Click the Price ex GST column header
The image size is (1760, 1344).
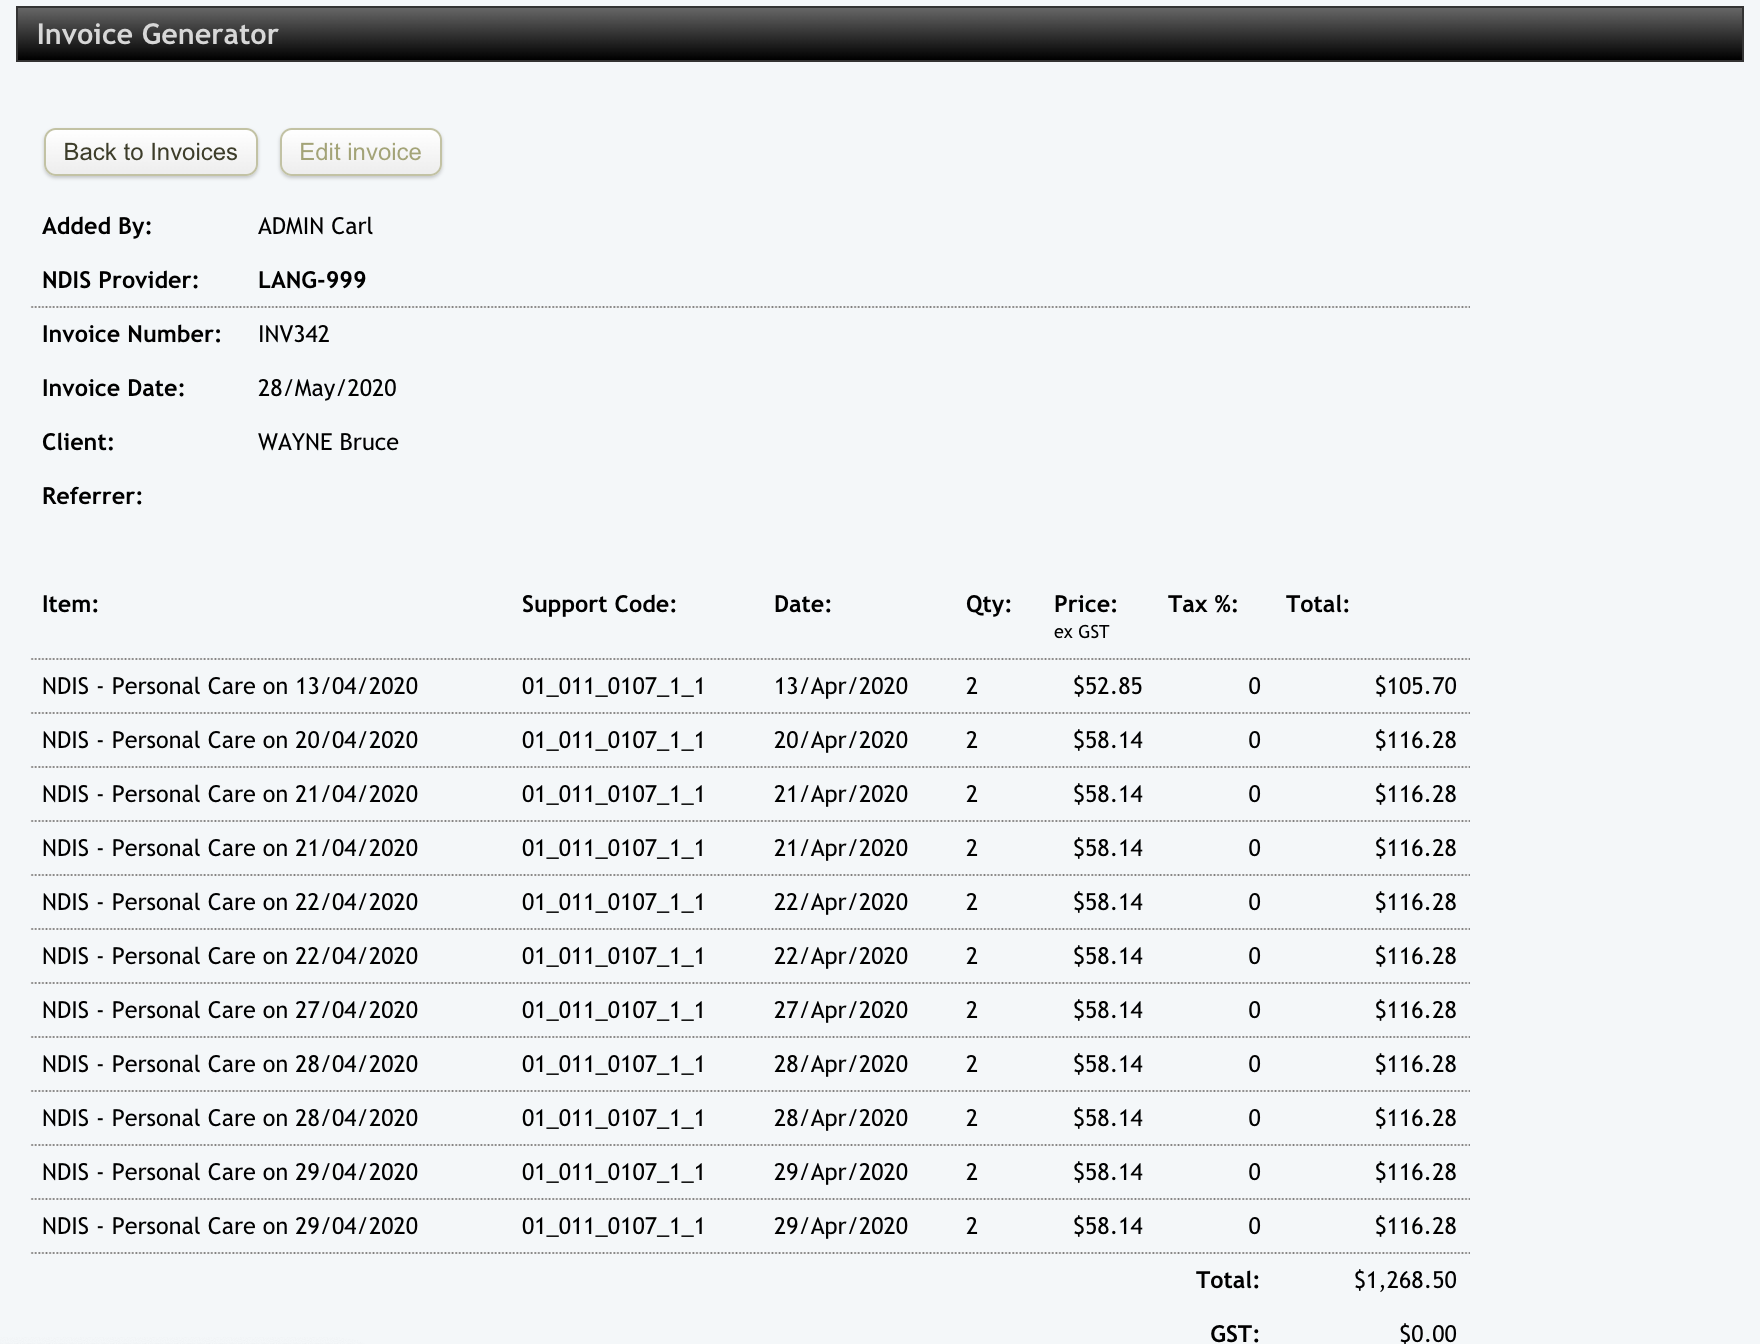tap(1085, 606)
